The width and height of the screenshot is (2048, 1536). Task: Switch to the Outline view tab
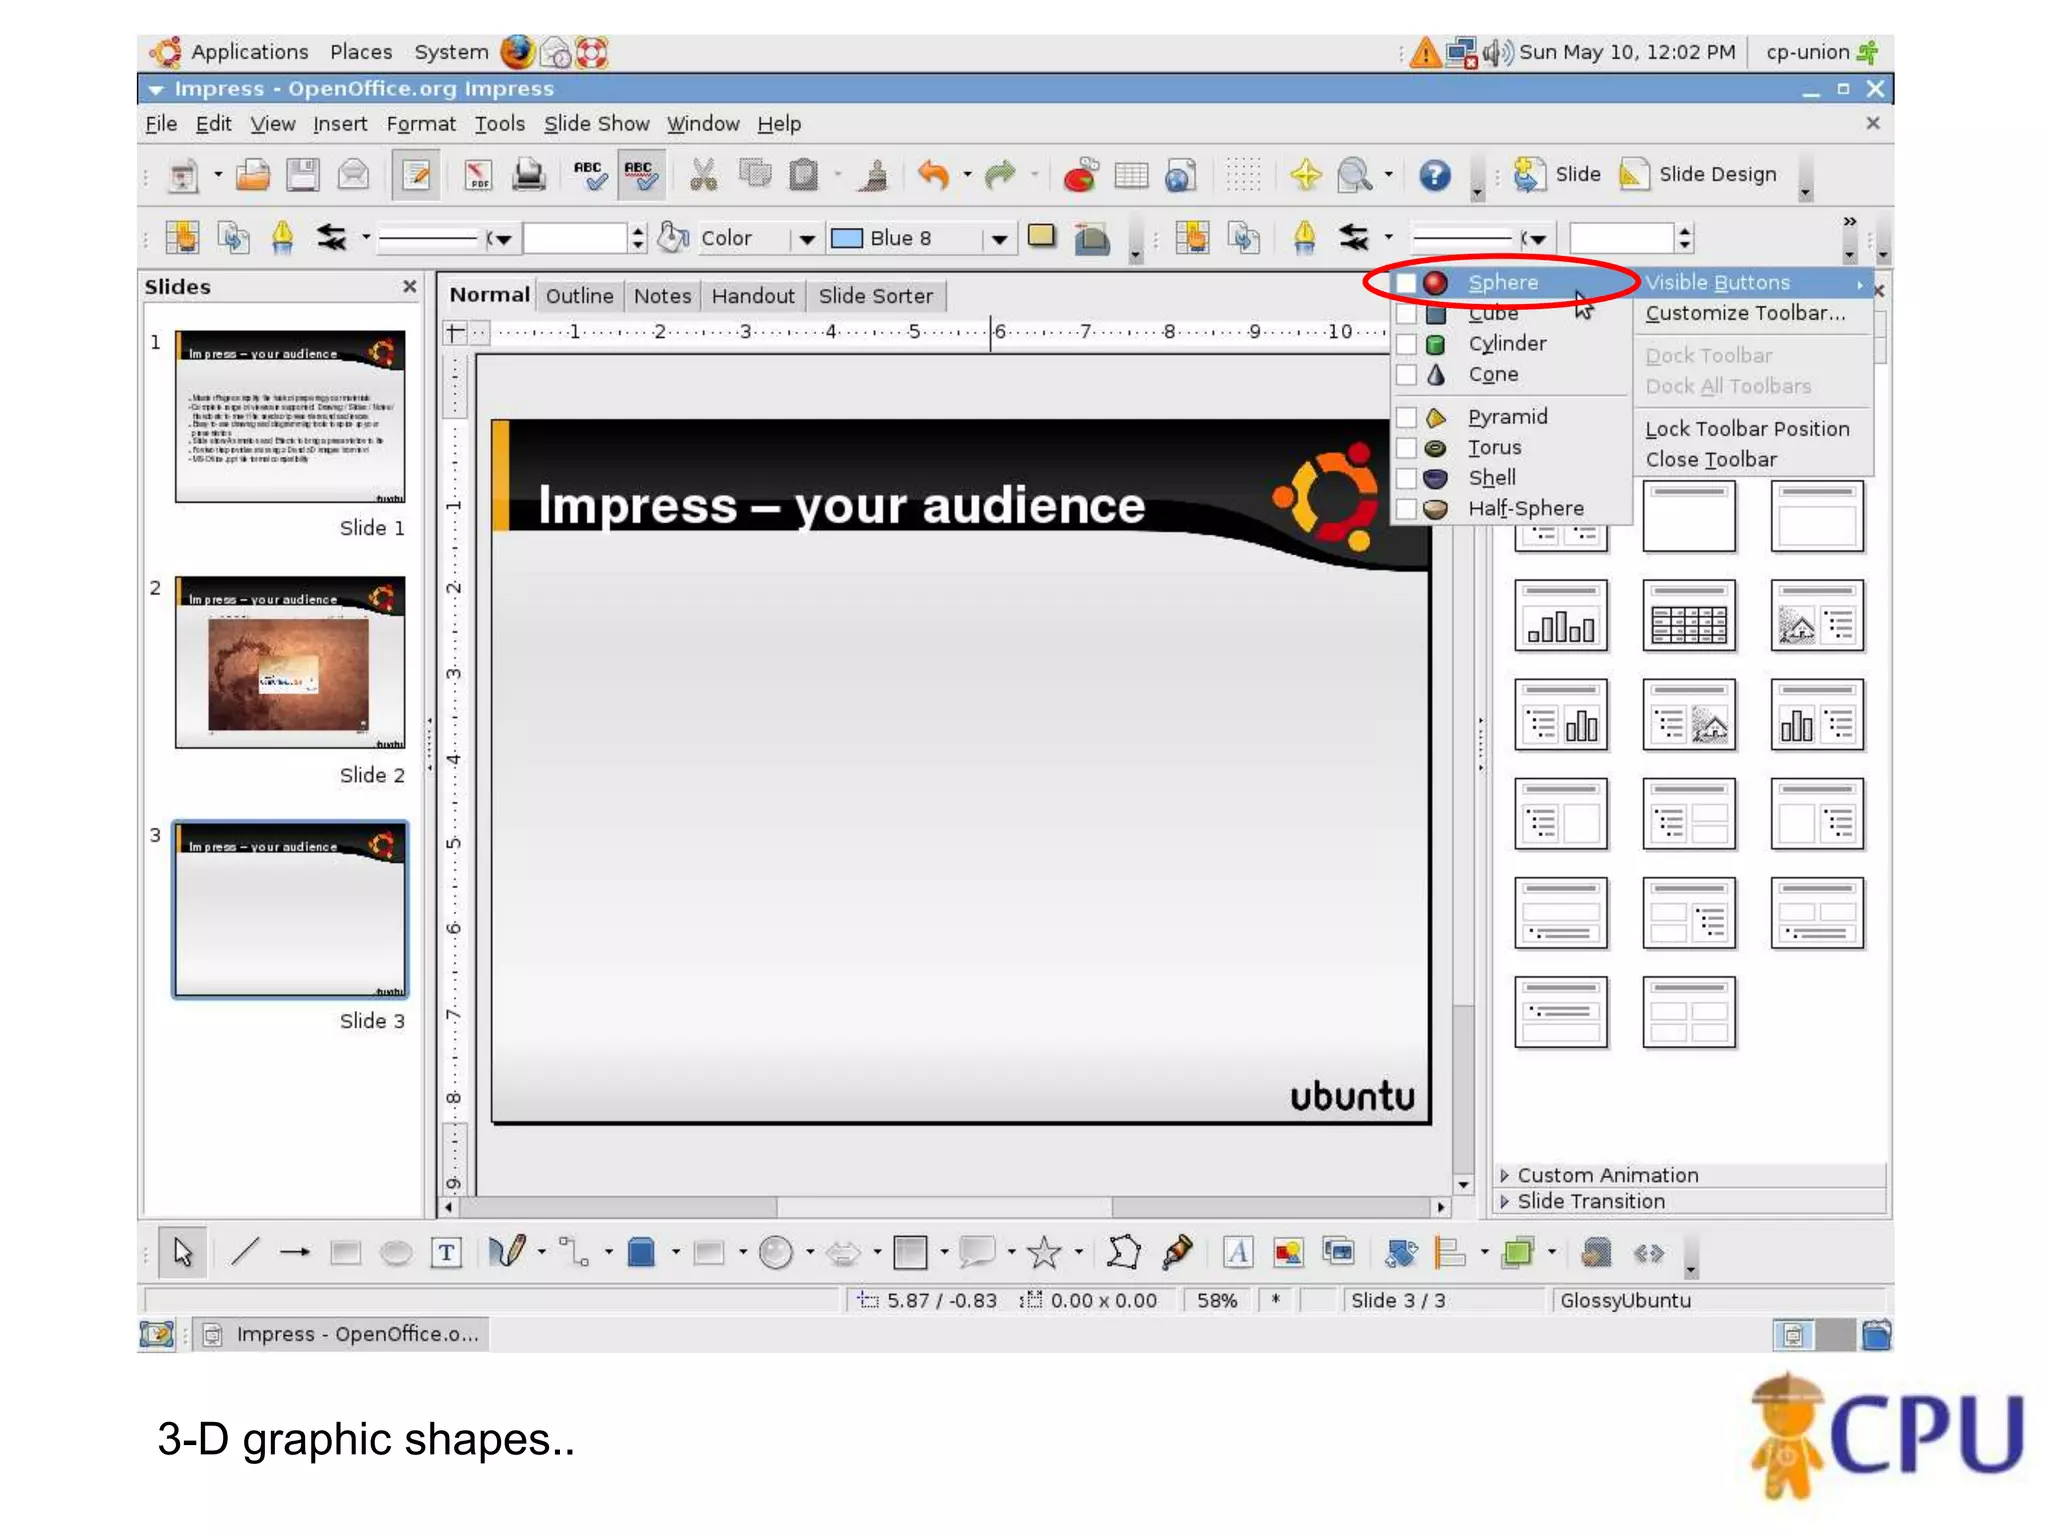click(x=579, y=296)
